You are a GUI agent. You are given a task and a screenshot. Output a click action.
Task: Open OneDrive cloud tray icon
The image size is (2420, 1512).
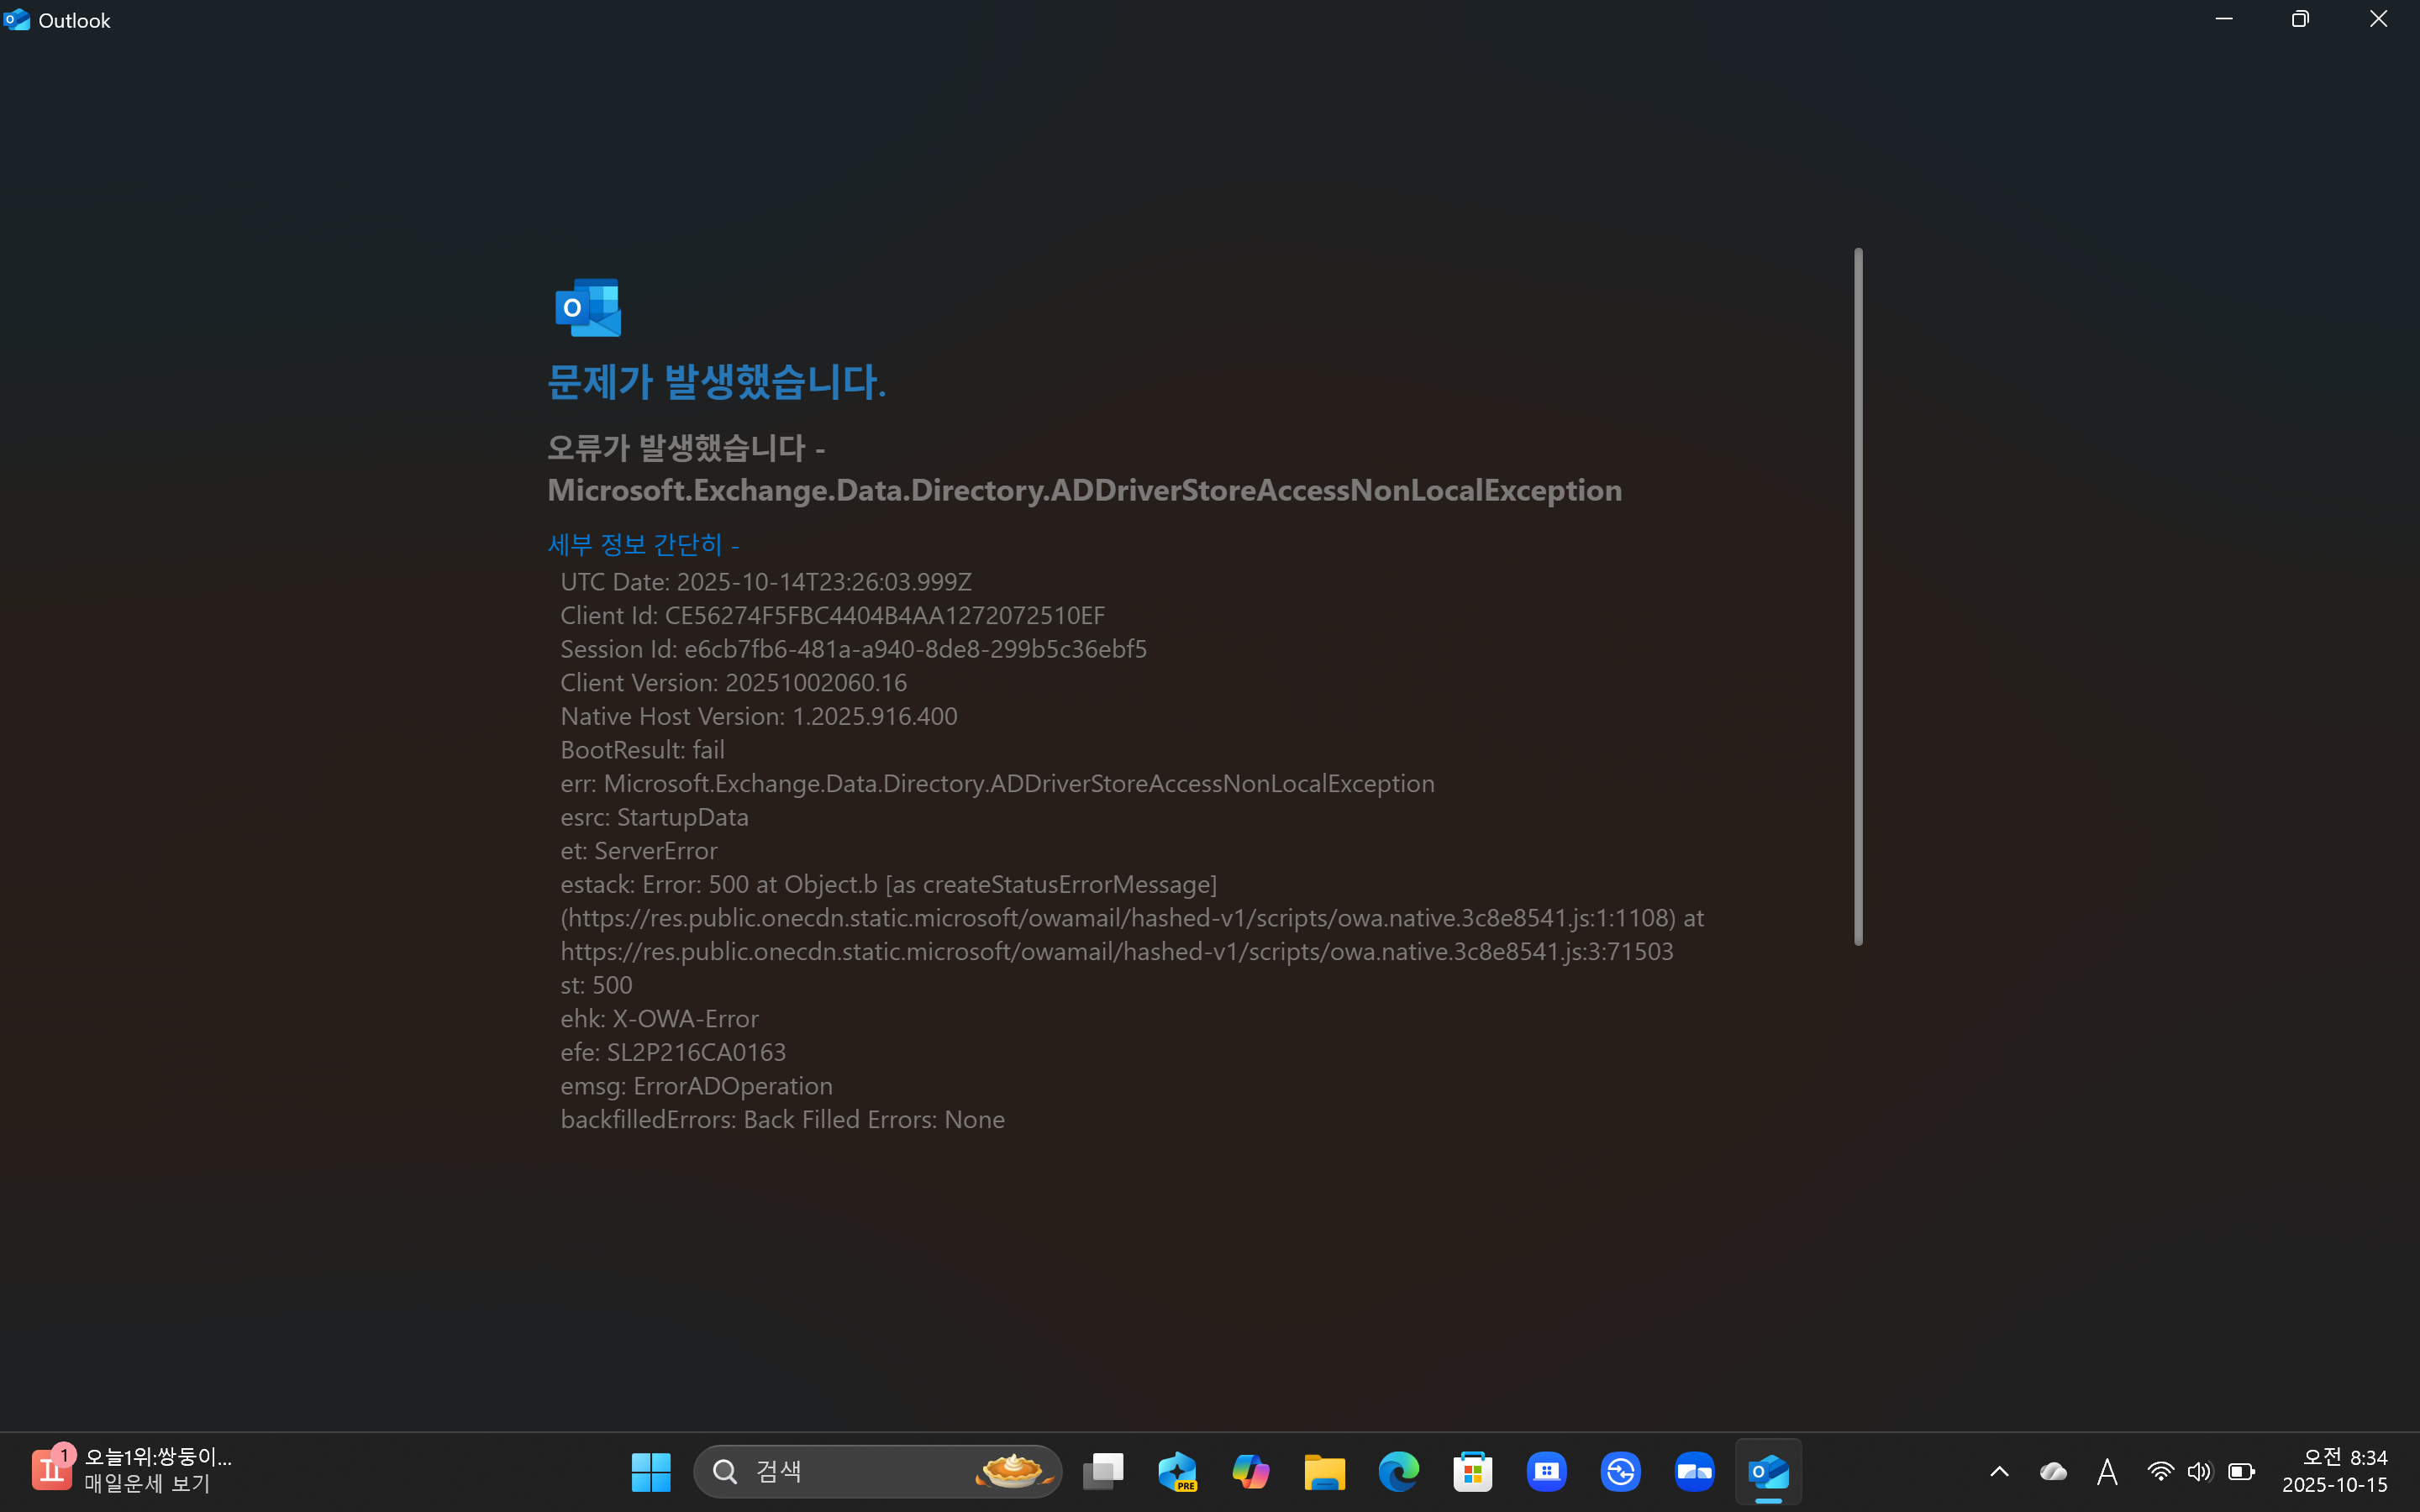click(2053, 1471)
